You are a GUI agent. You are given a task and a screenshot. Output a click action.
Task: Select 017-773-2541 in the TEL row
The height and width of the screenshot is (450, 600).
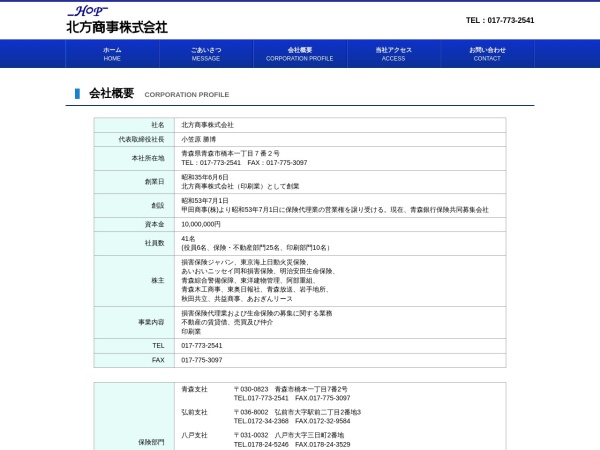[x=202, y=346]
